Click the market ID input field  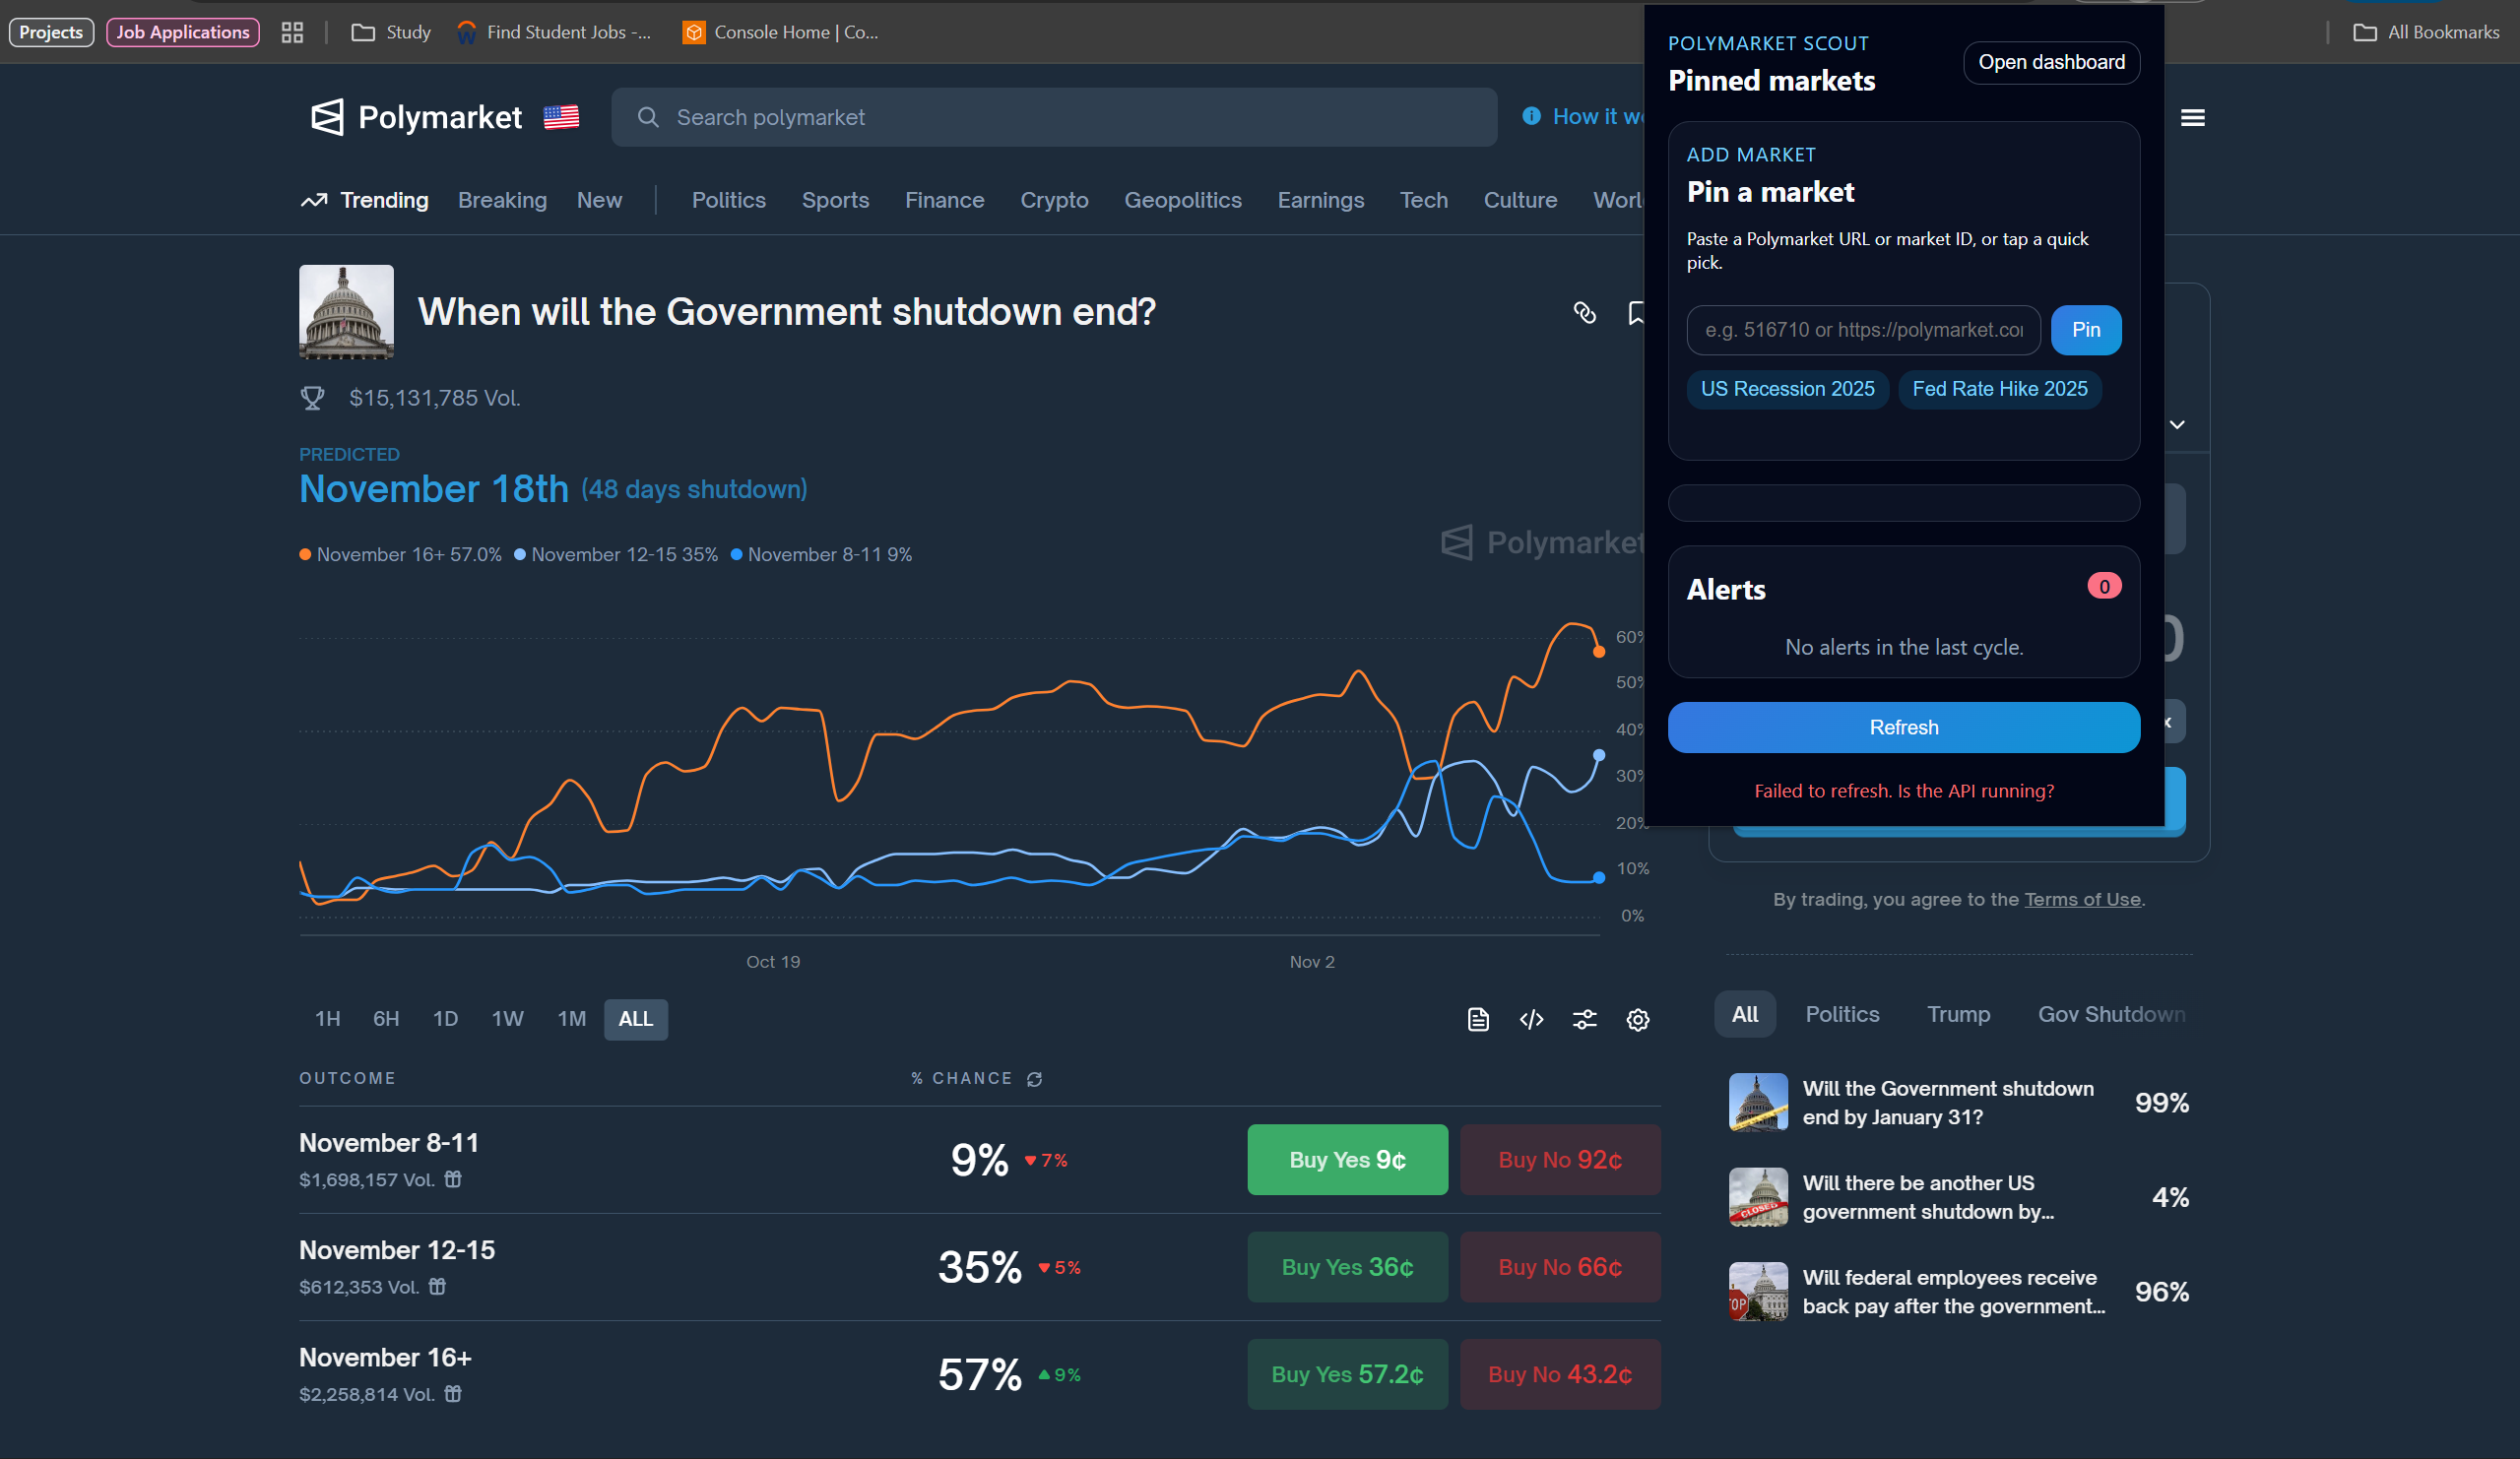coord(1863,330)
